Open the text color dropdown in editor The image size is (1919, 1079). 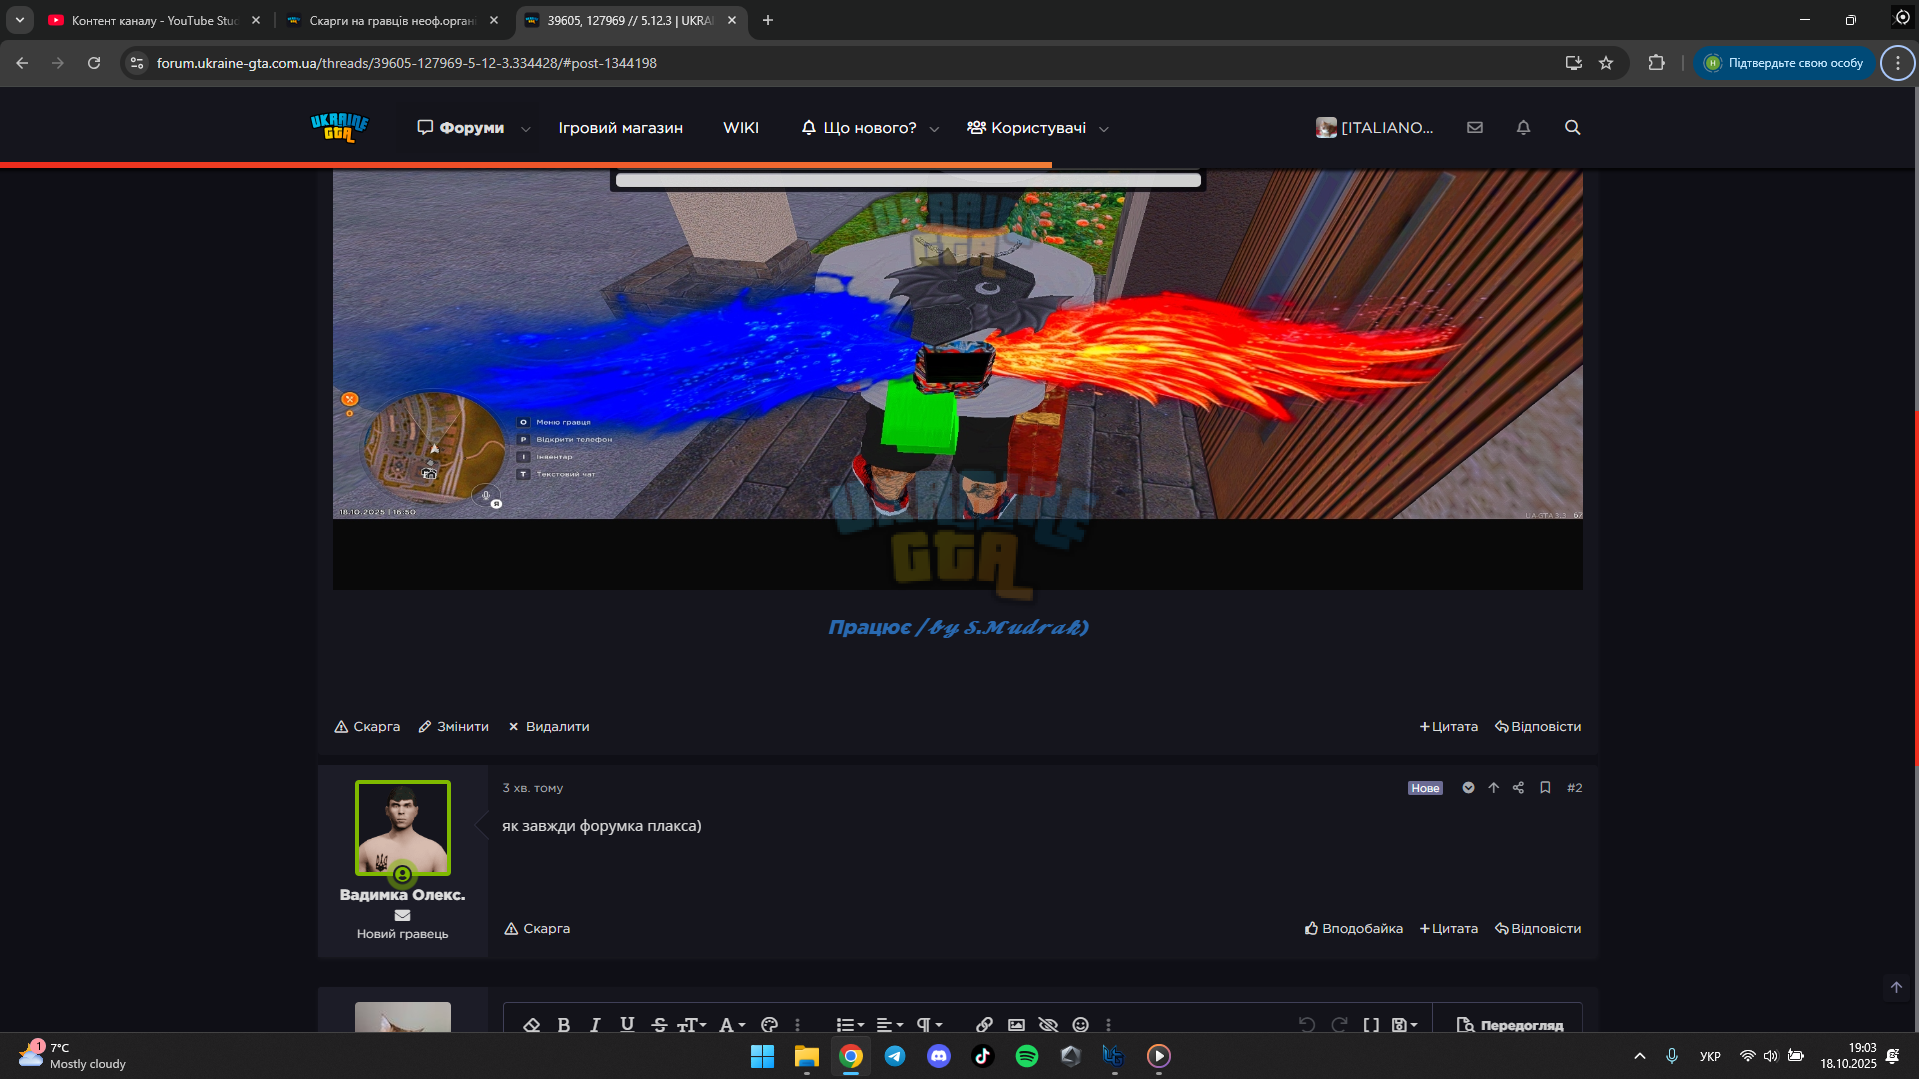tap(732, 1025)
